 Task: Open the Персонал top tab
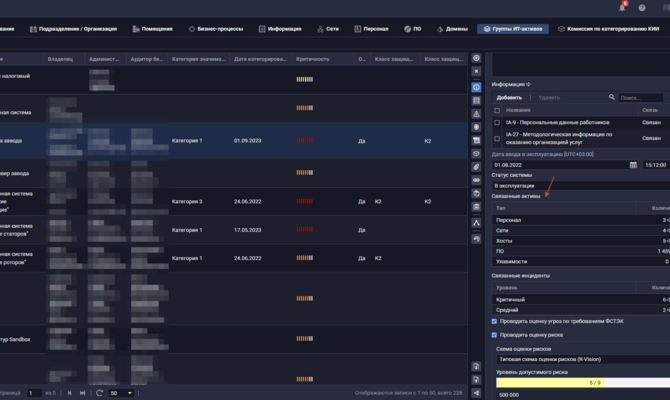coord(371,29)
